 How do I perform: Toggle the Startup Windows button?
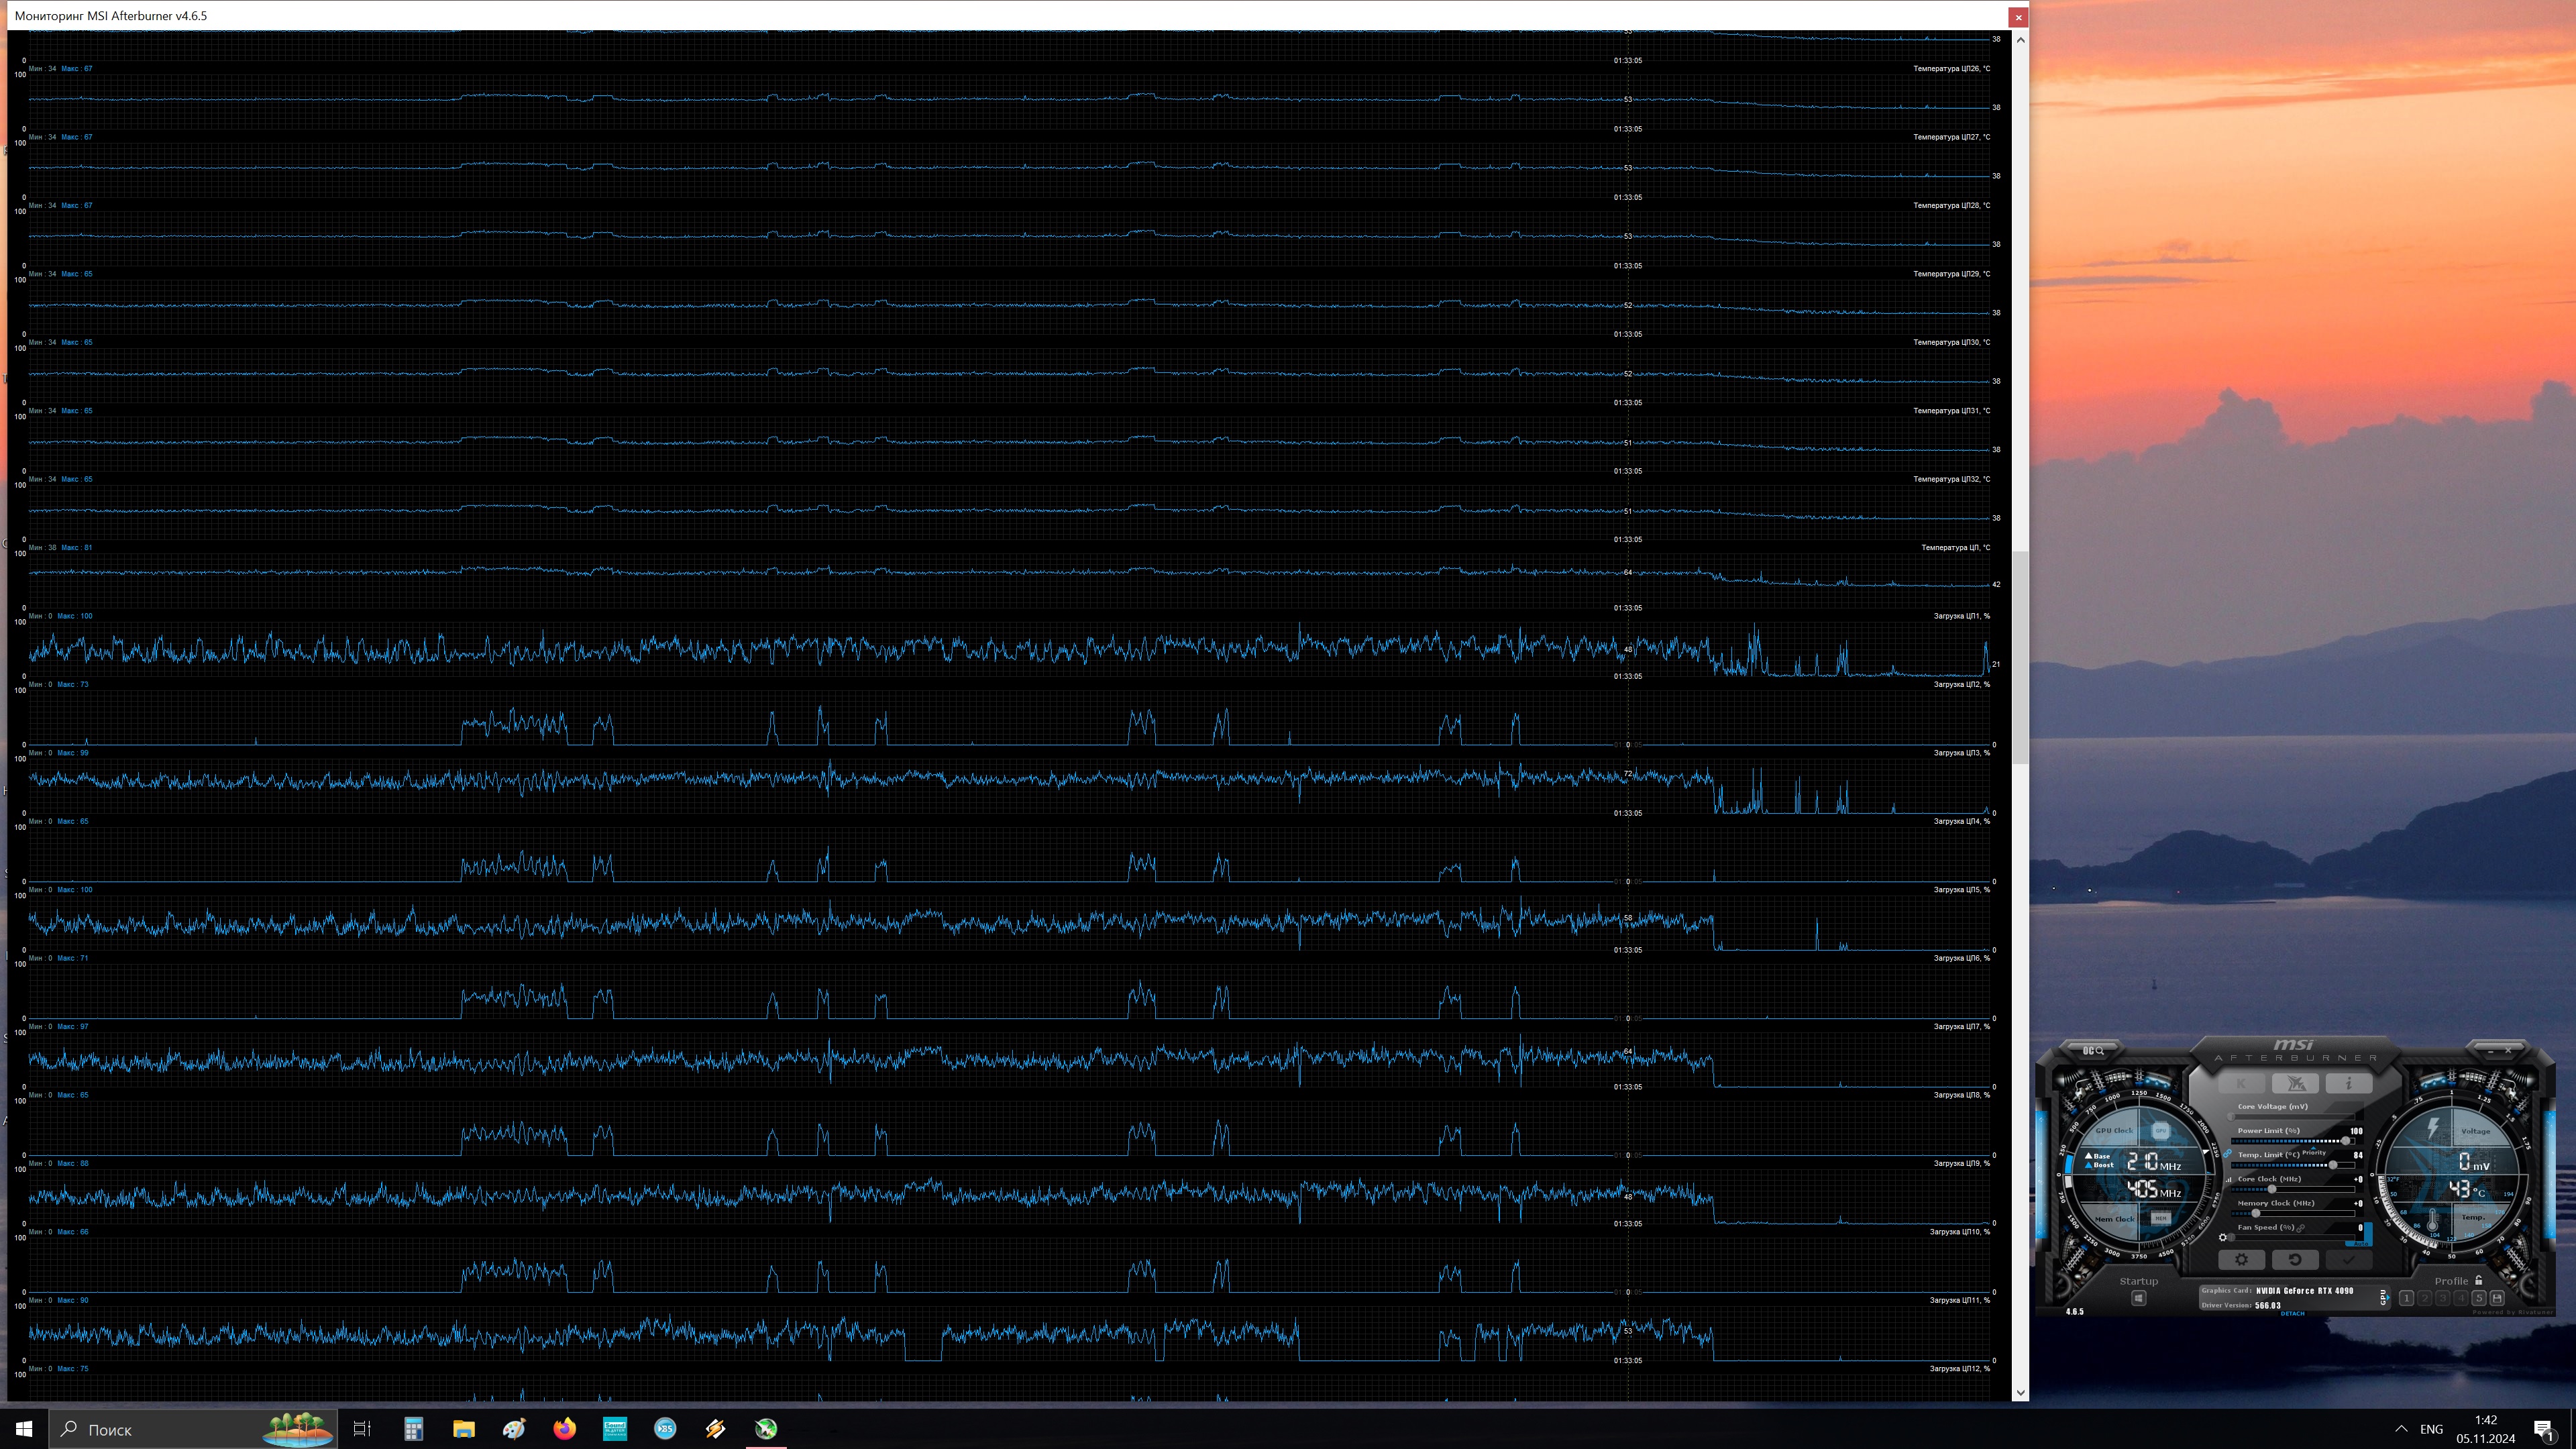click(x=2138, y=1299)
